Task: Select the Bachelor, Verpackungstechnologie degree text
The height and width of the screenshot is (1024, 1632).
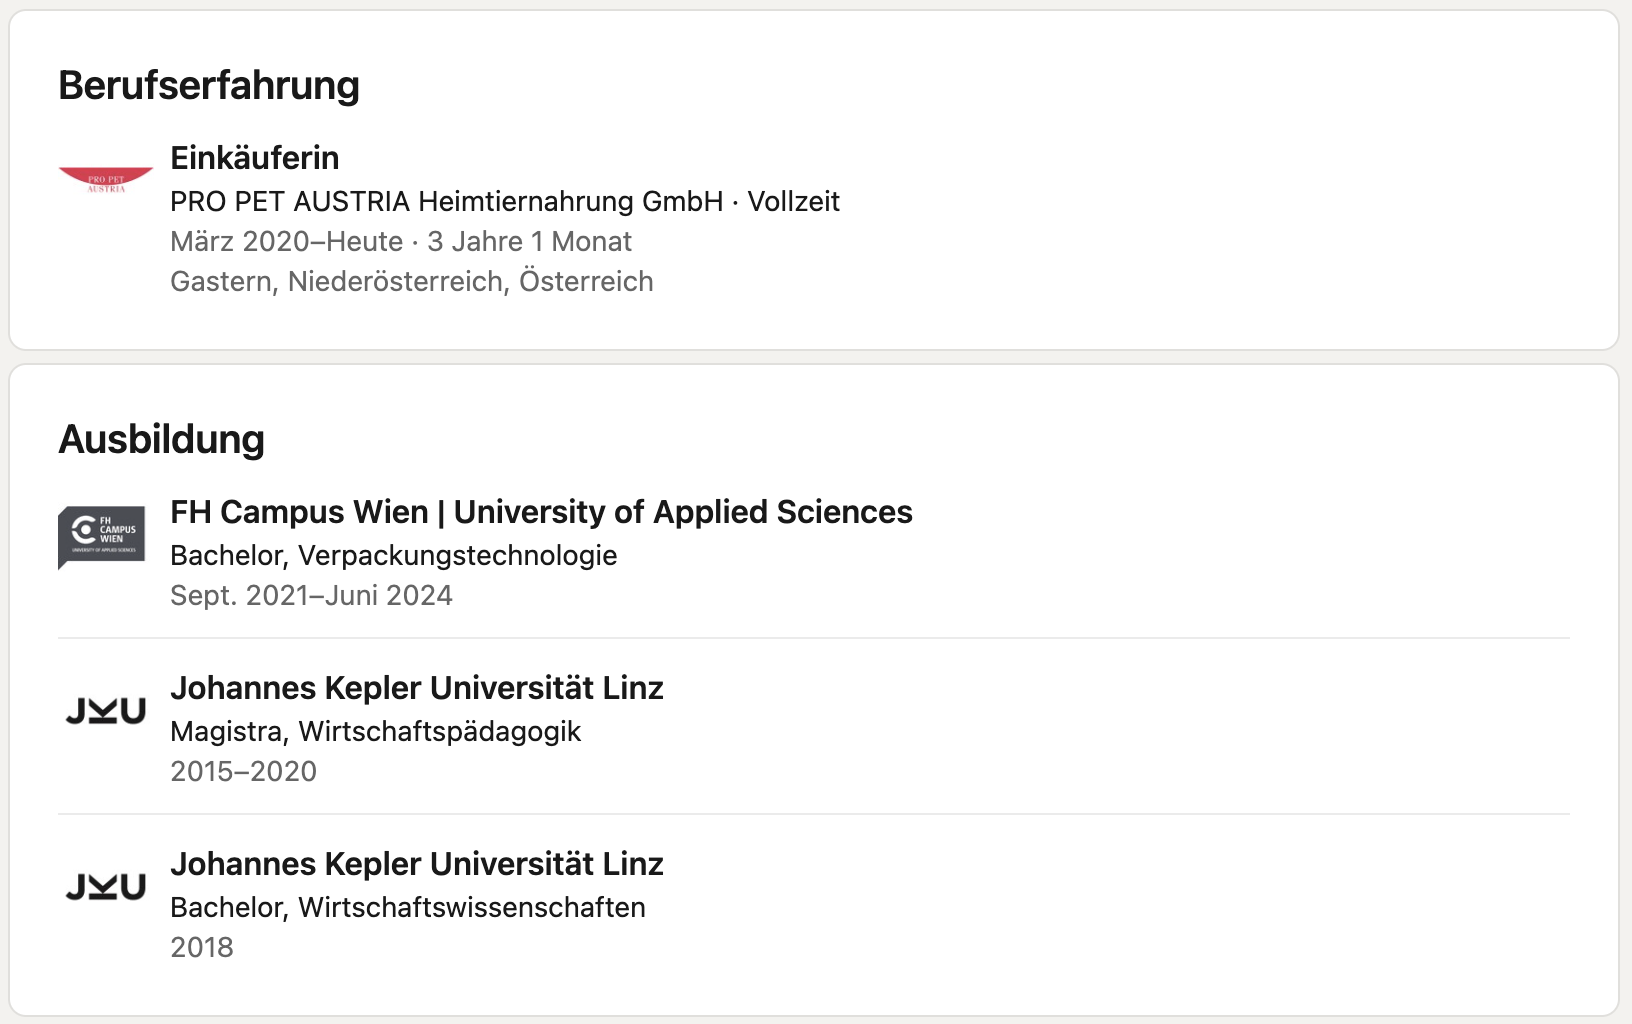Action: click(x=394, y=555)
